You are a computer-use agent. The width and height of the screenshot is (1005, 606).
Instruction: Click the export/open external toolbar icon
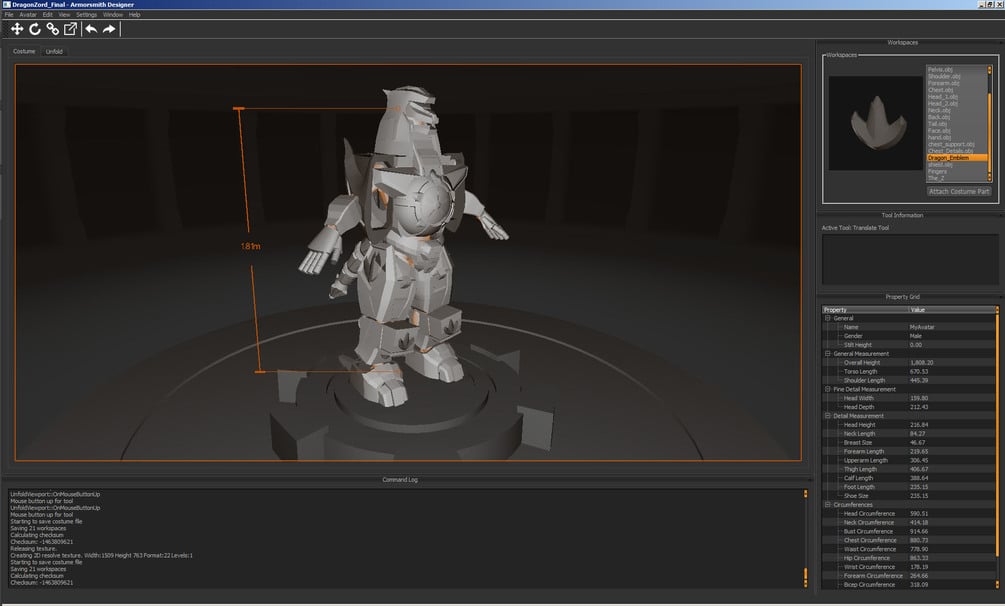coord(71,29)
